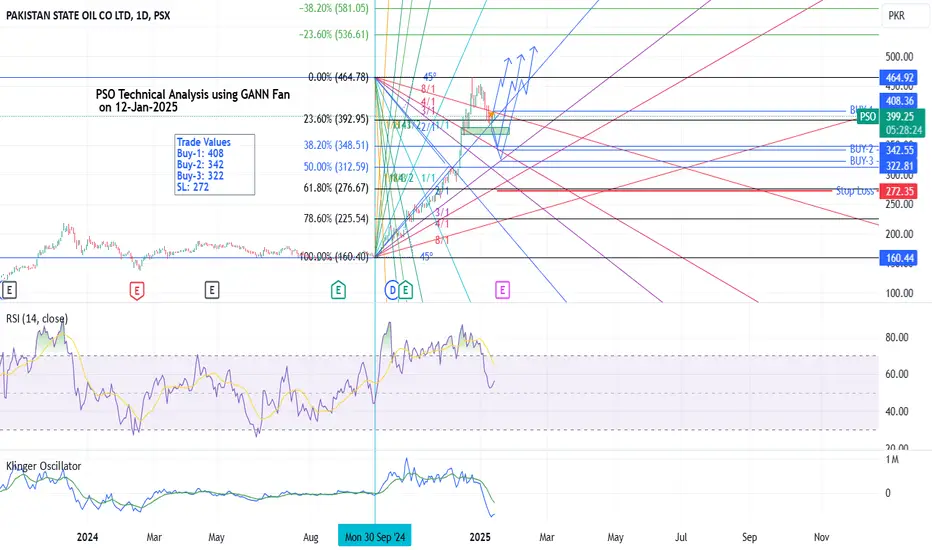Click the PSO 399.25 current price tag
The height and width of the screenshot is (550, 932).
[890, 117]
